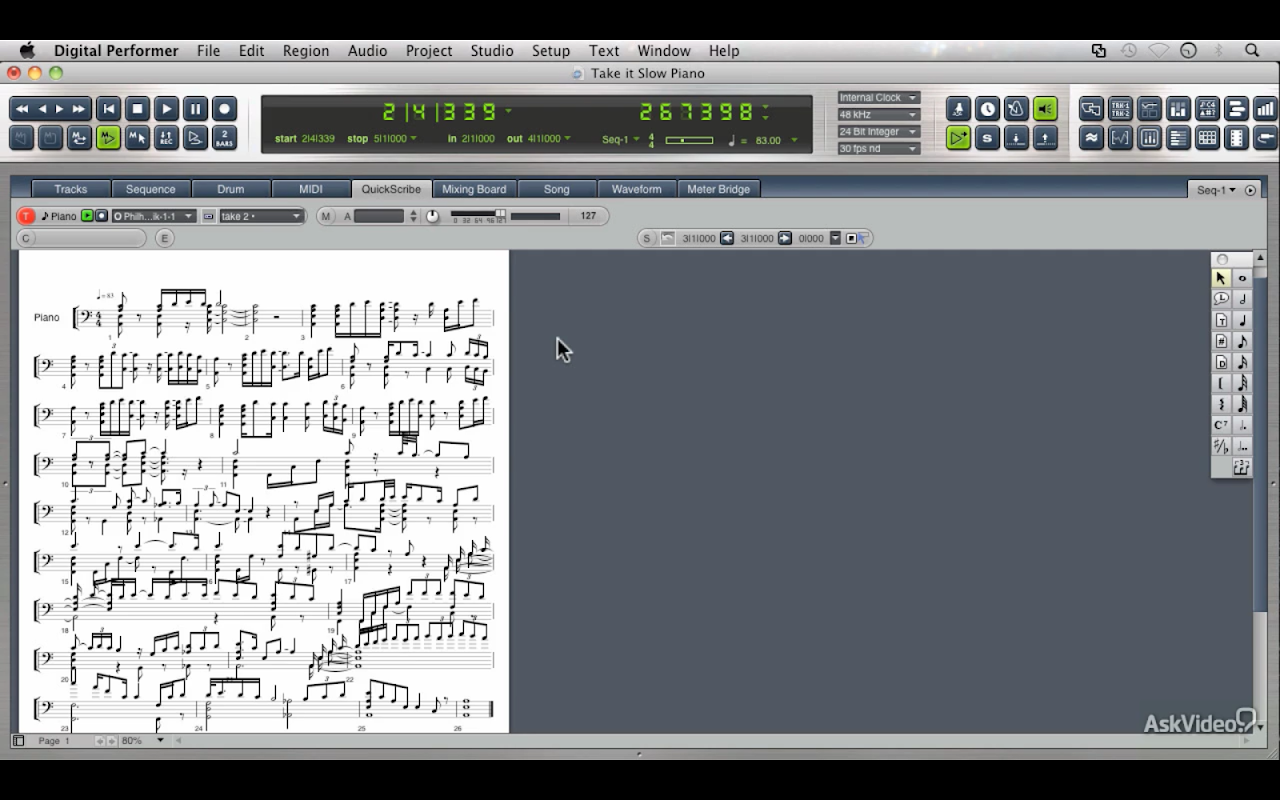
Task: Switch to the Tracks tab
Action: pos(71,189)
